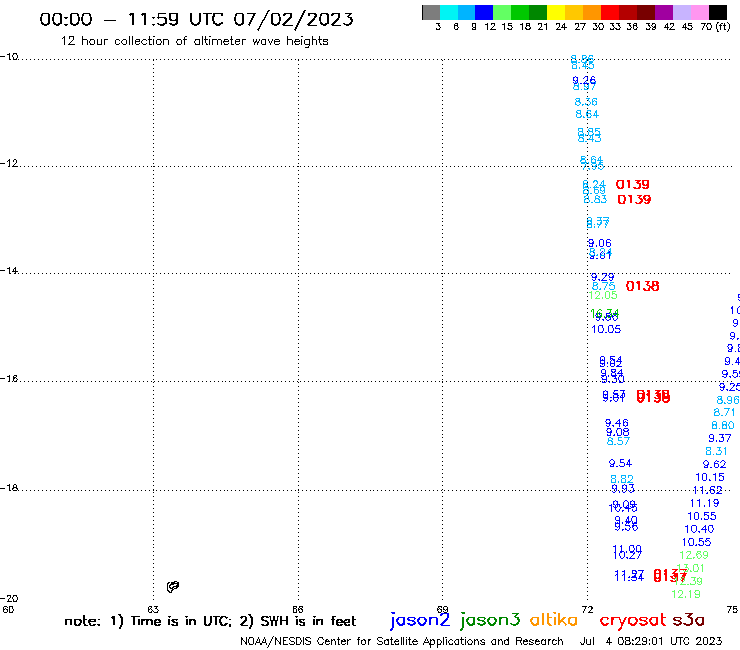This screenshot has height=650, width=740.
Task: Click the subtitle '12 hour collection of altimeter wave heights'
Action: [x=194, y=41]
